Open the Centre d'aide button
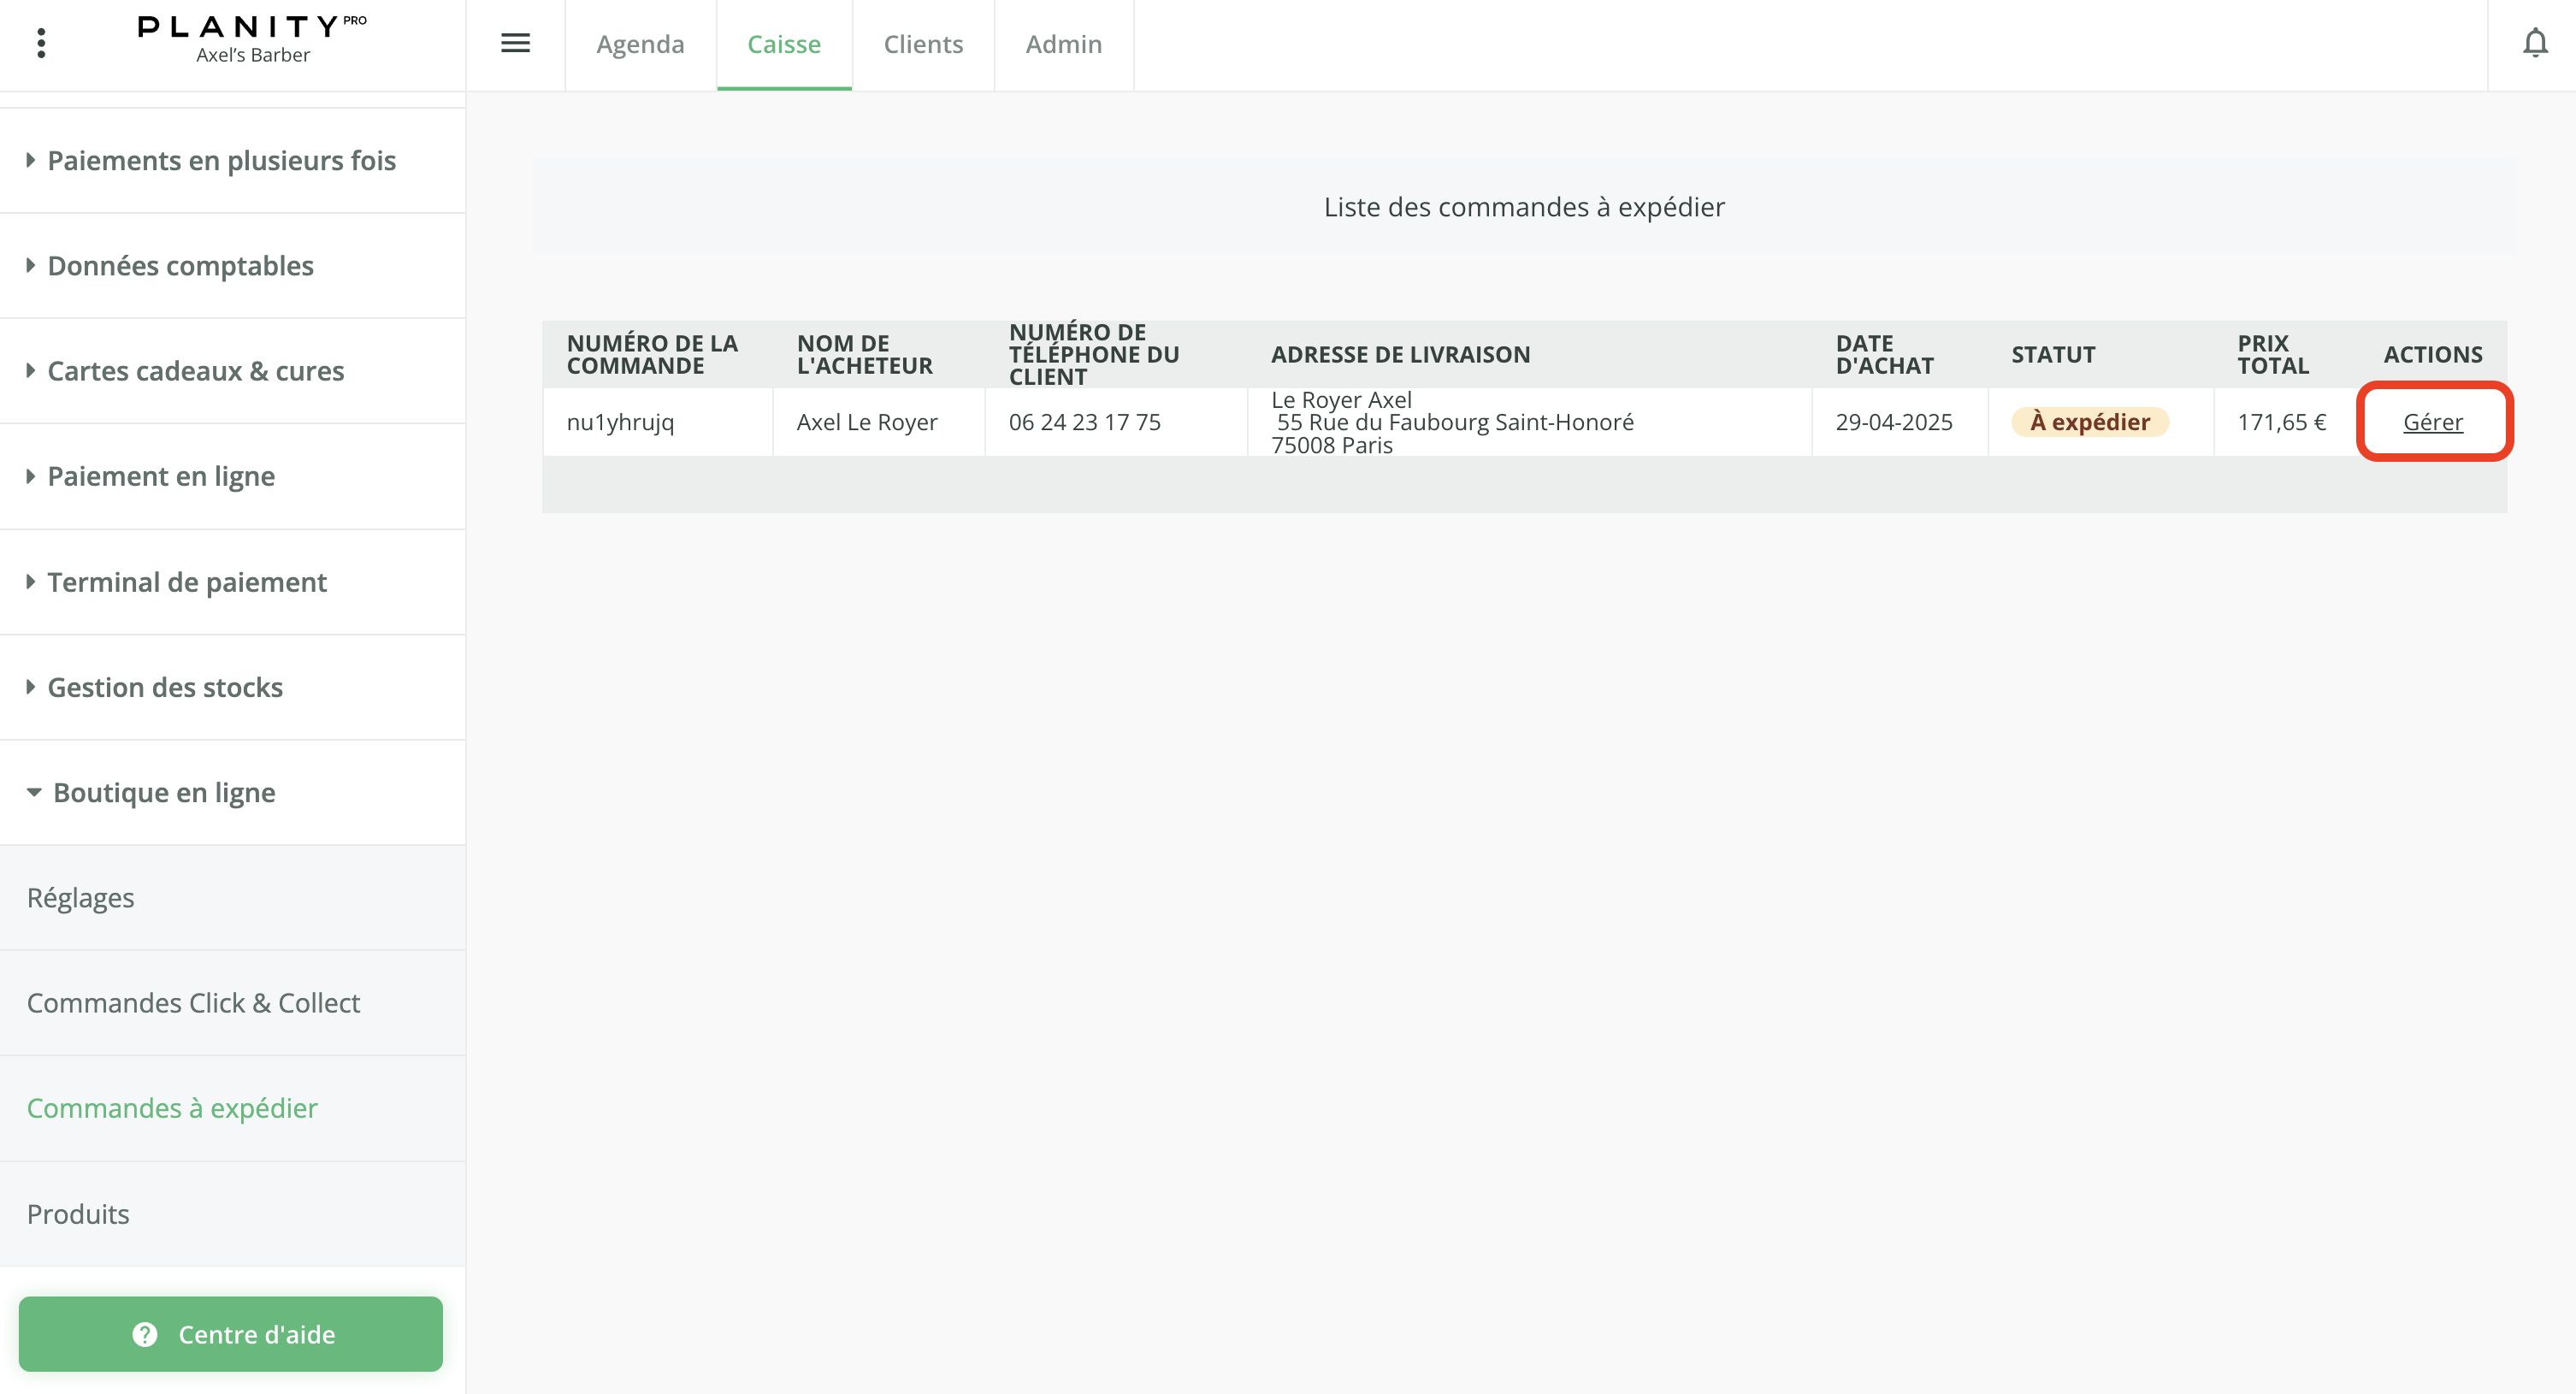2576x1394 pixels. (x=231, y=1334)
